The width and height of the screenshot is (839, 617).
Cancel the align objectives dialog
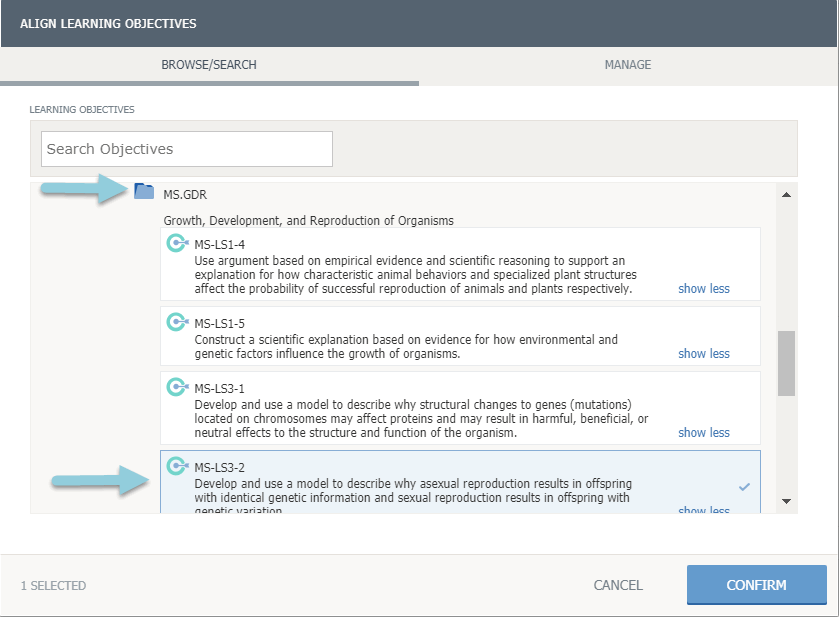point(618,585)
